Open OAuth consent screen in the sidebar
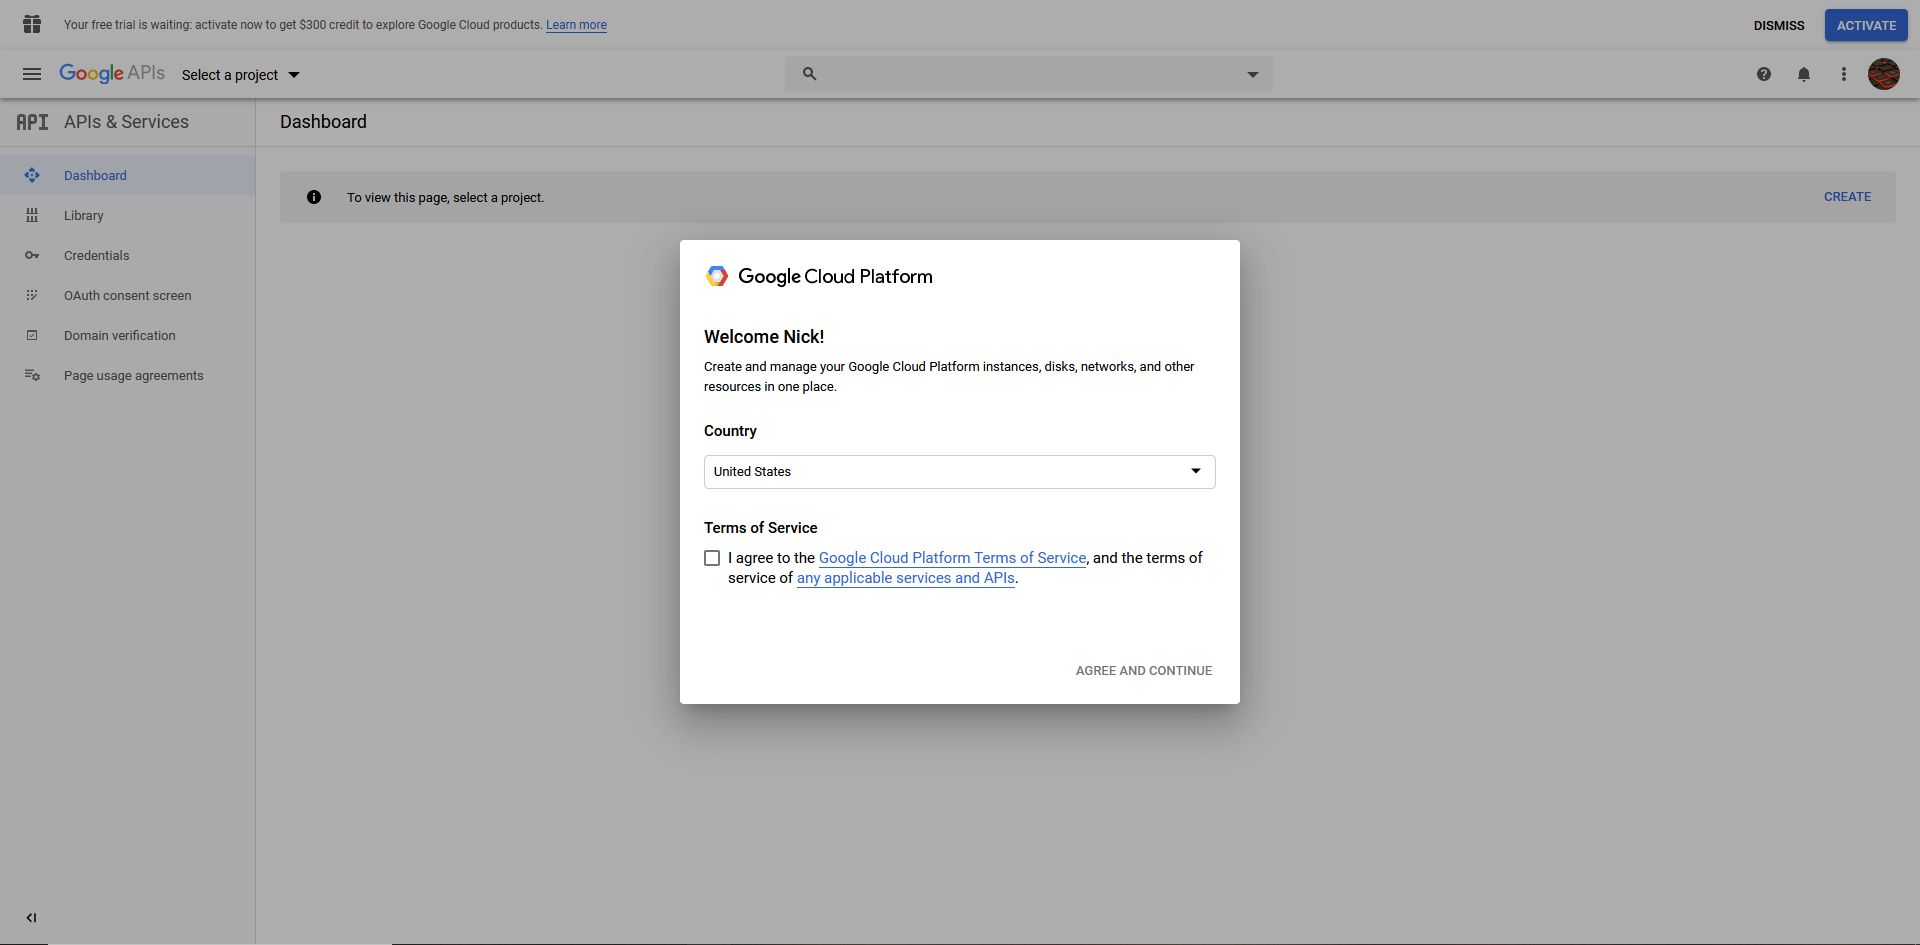The height and width of the screenshot is (945, 1920). 128,295
